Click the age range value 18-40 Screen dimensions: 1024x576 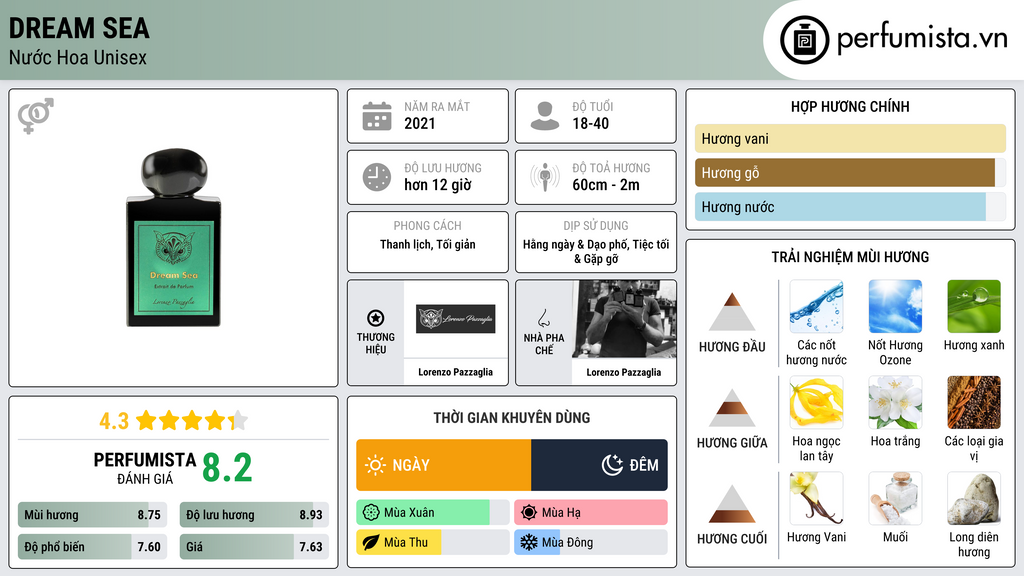590,123
